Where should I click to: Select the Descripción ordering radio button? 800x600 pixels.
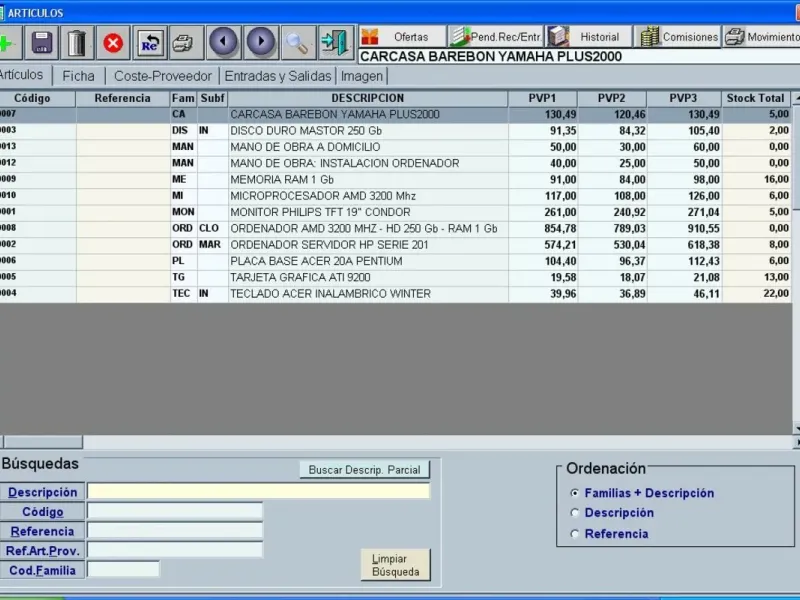(575, 513)
